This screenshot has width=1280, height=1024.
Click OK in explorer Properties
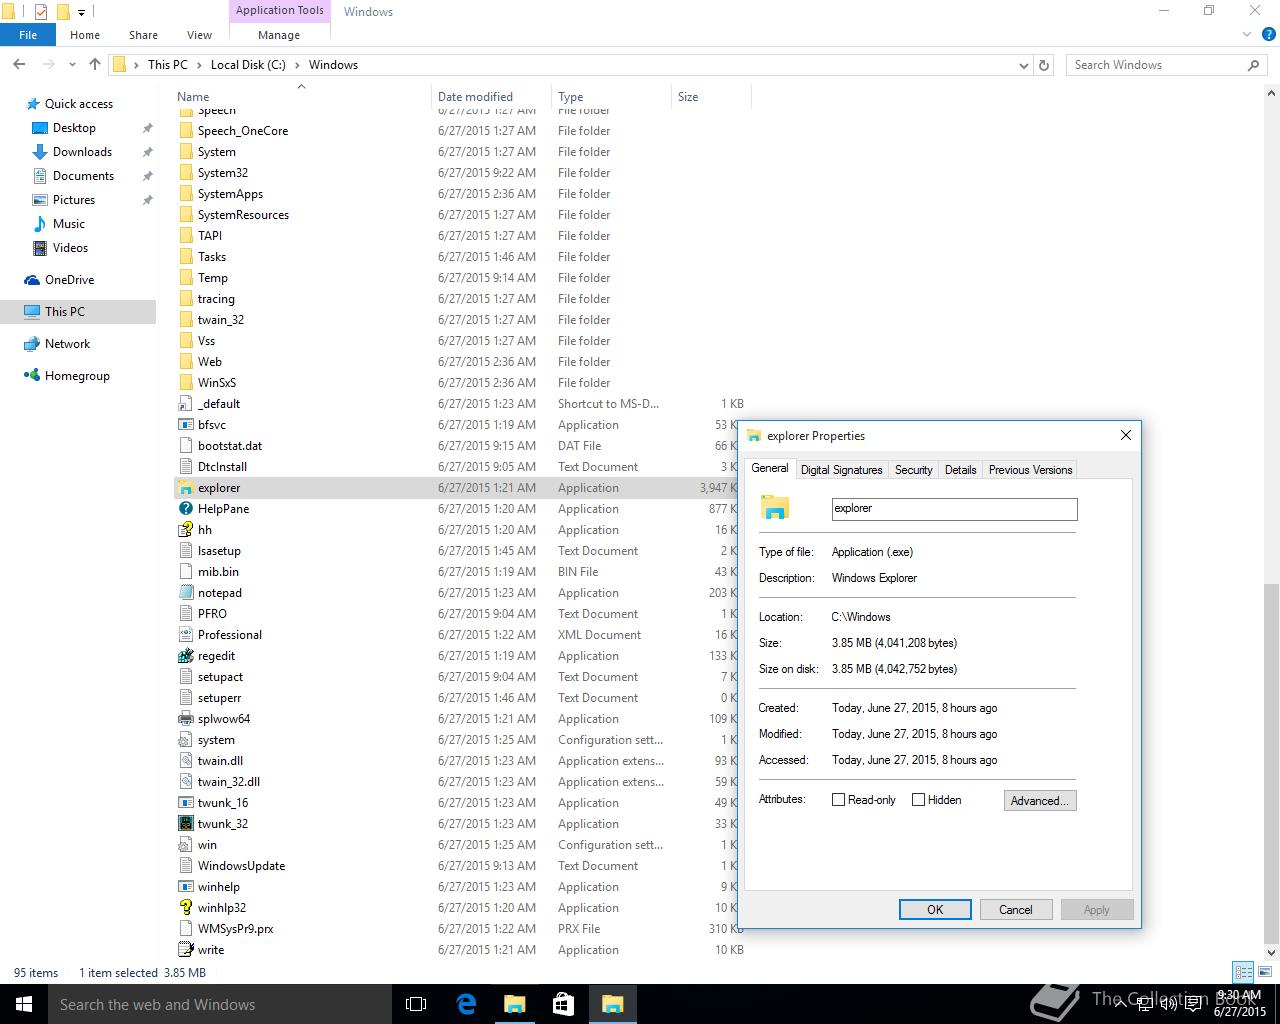pos(935,909)
